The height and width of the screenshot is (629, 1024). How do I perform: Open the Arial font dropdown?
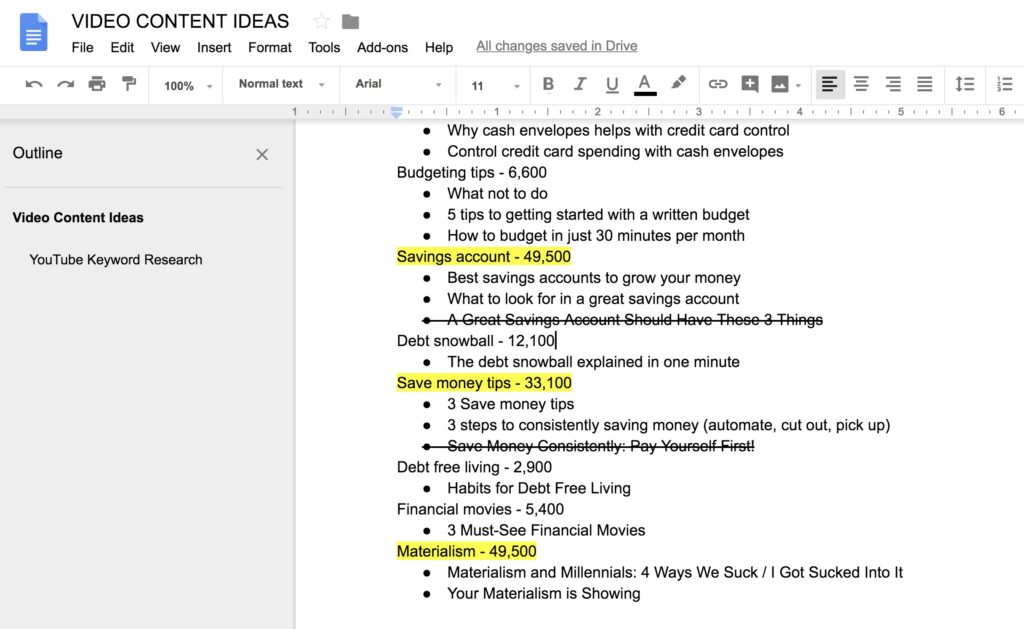pyautogui.click(x=398, y=84)
